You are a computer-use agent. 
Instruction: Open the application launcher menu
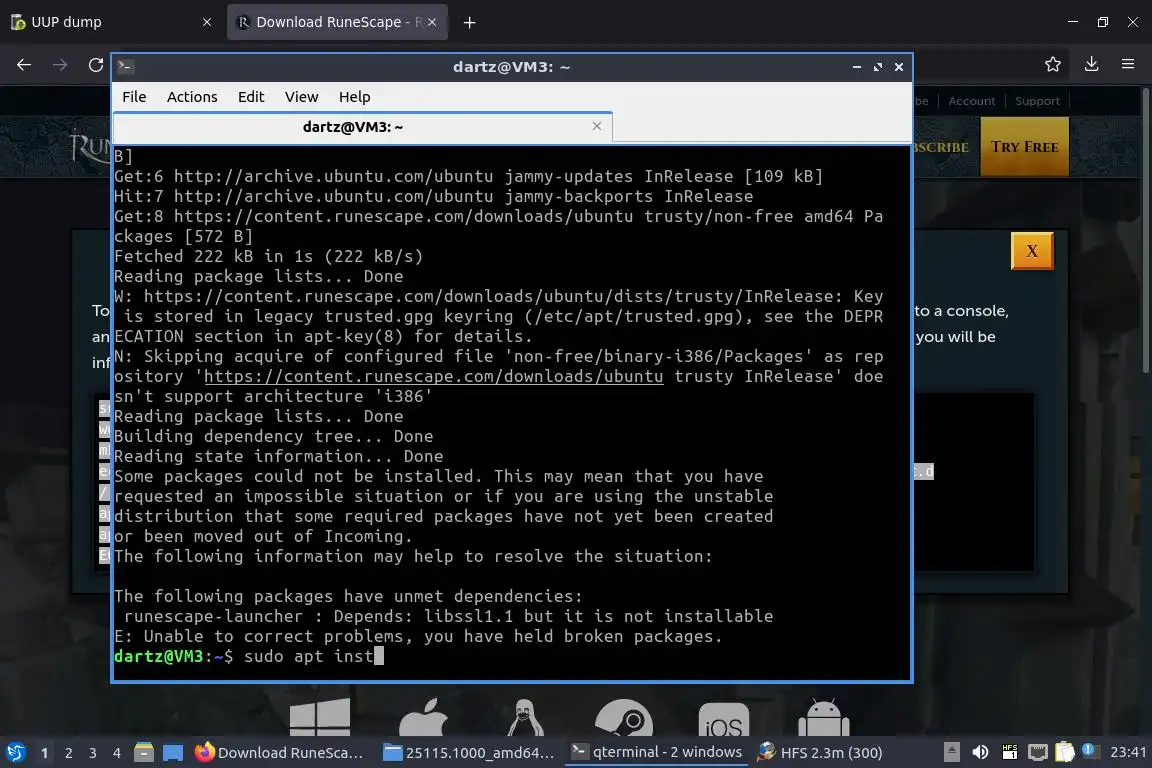click(x=16, y=753)
